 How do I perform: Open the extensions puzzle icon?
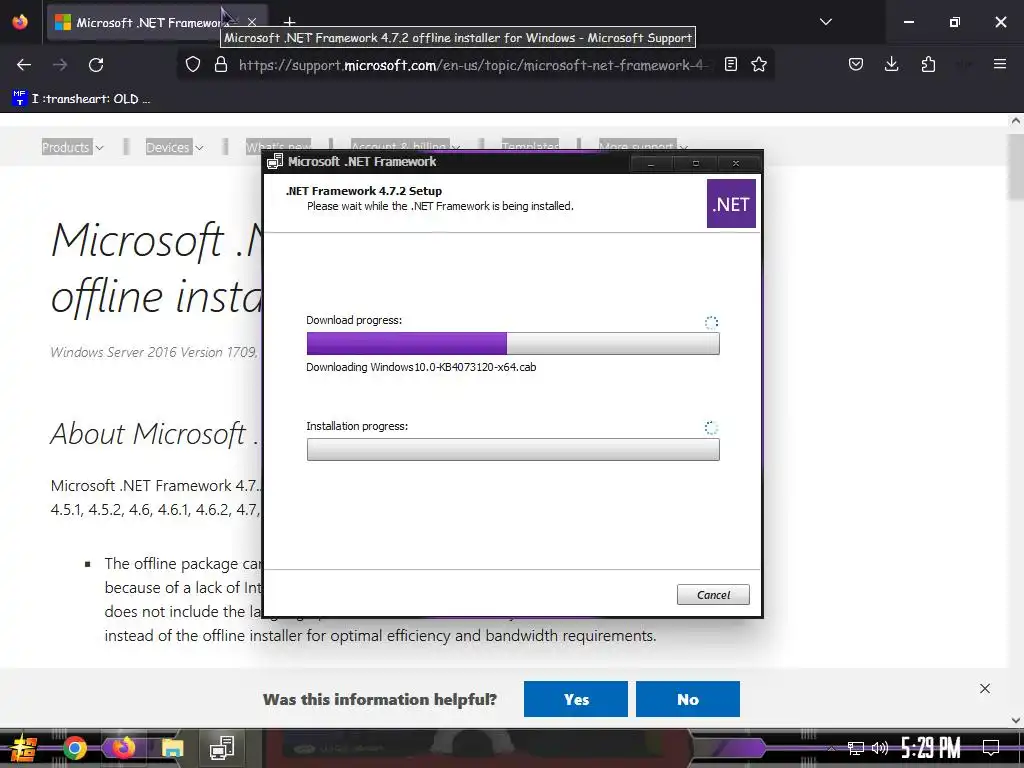coord(928,64)
